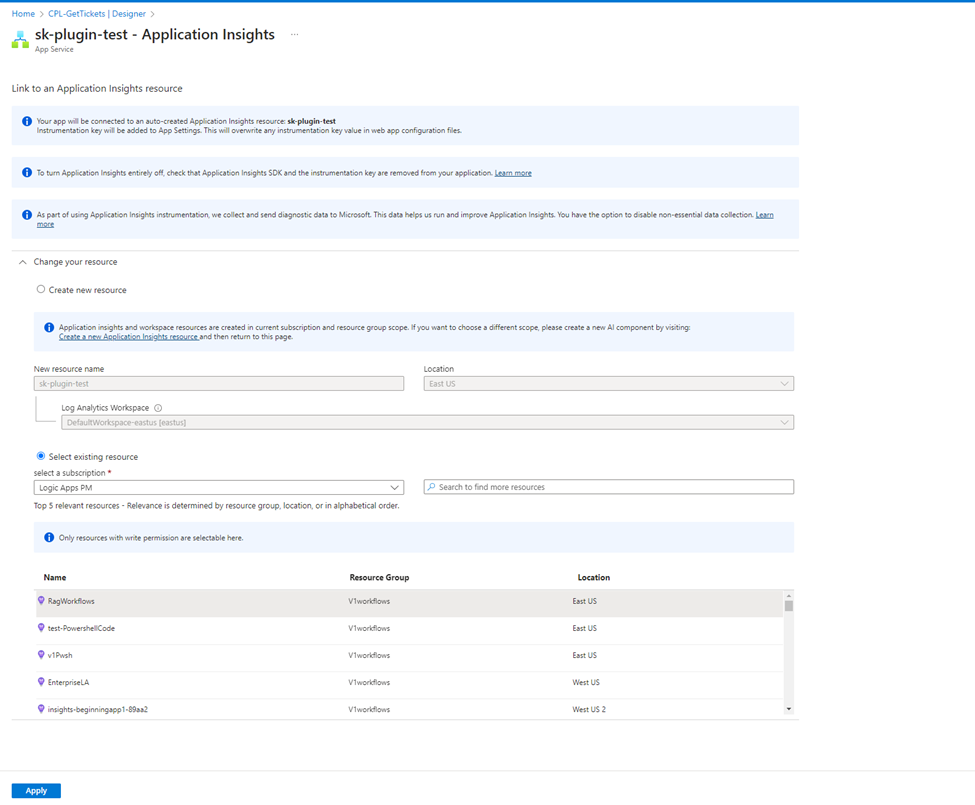Viewport: 975px width, 805px height.
Task: Click the Apply button
Action: pyautogui.click(x=36, y=791)
